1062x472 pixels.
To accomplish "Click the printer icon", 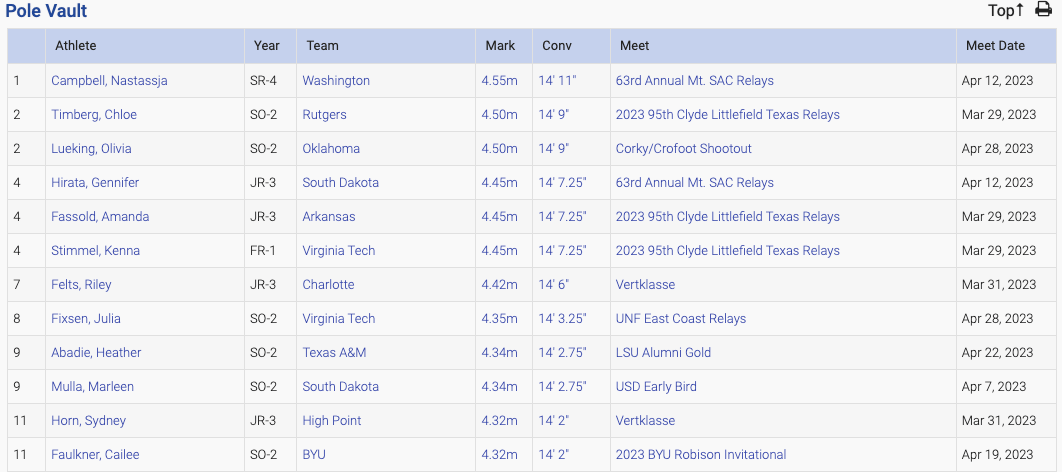I will (x=1043, y=10).
